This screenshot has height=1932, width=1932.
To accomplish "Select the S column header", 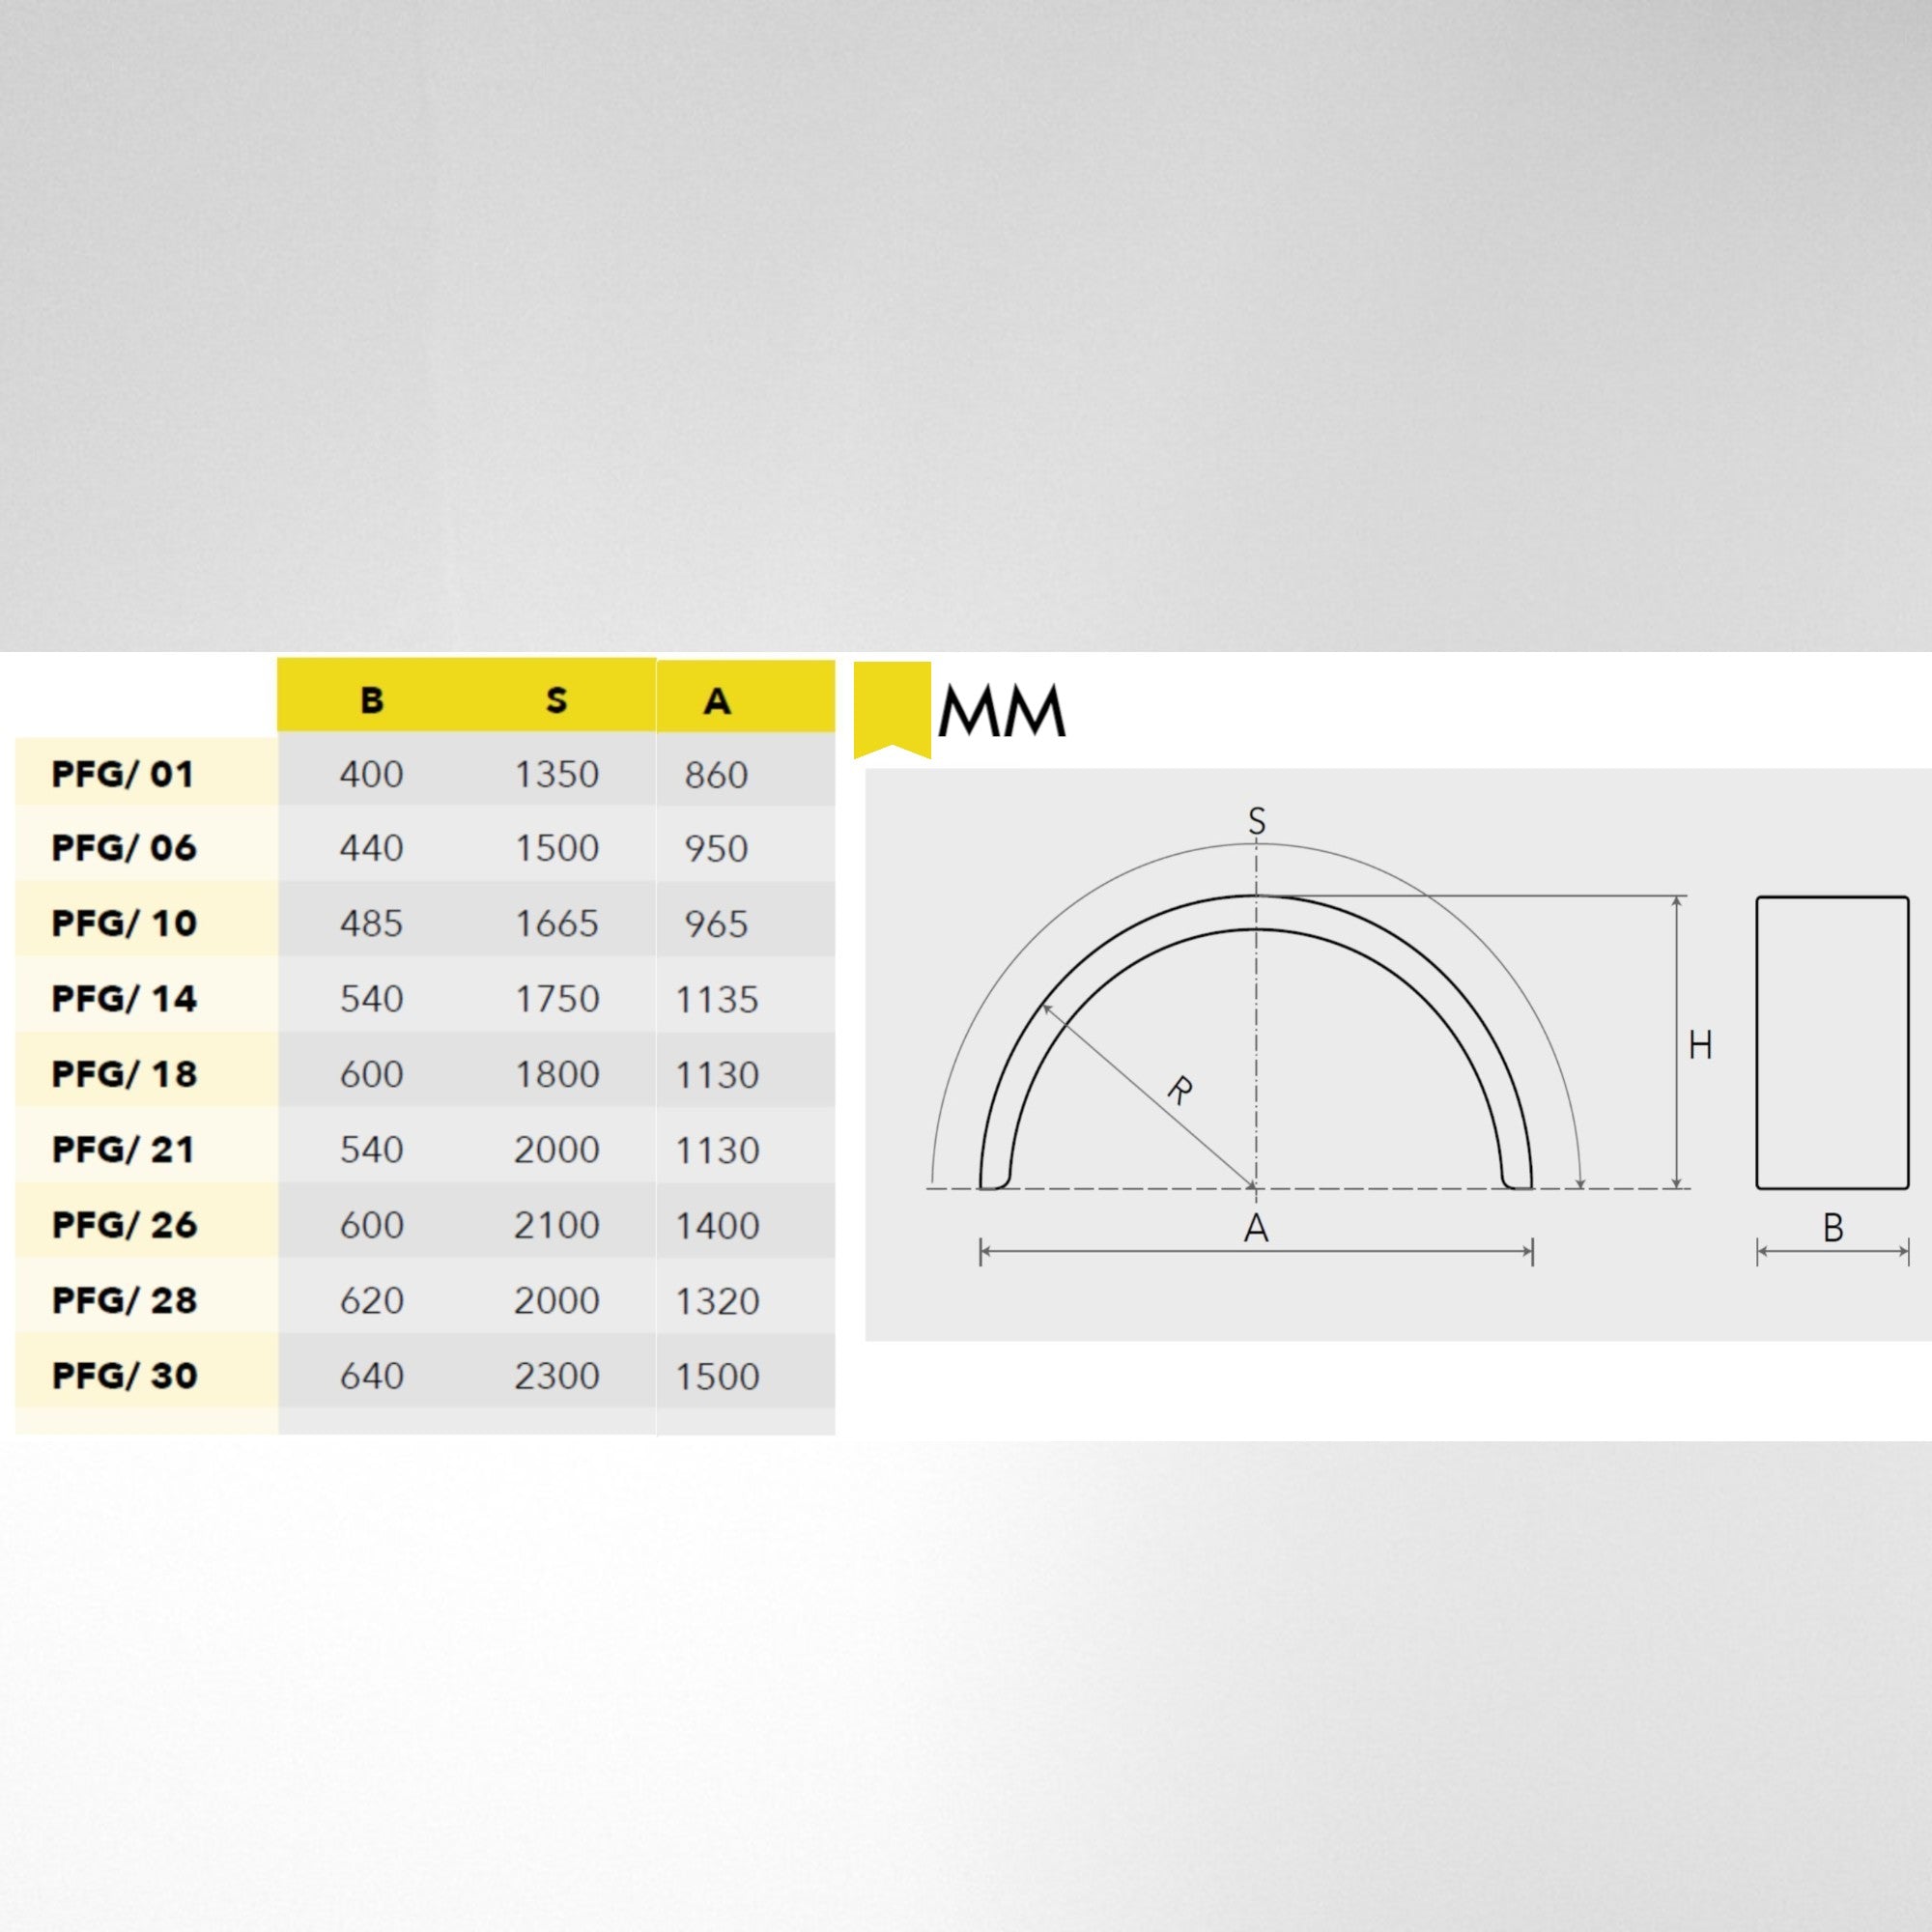I will click(x=557, y=700).
